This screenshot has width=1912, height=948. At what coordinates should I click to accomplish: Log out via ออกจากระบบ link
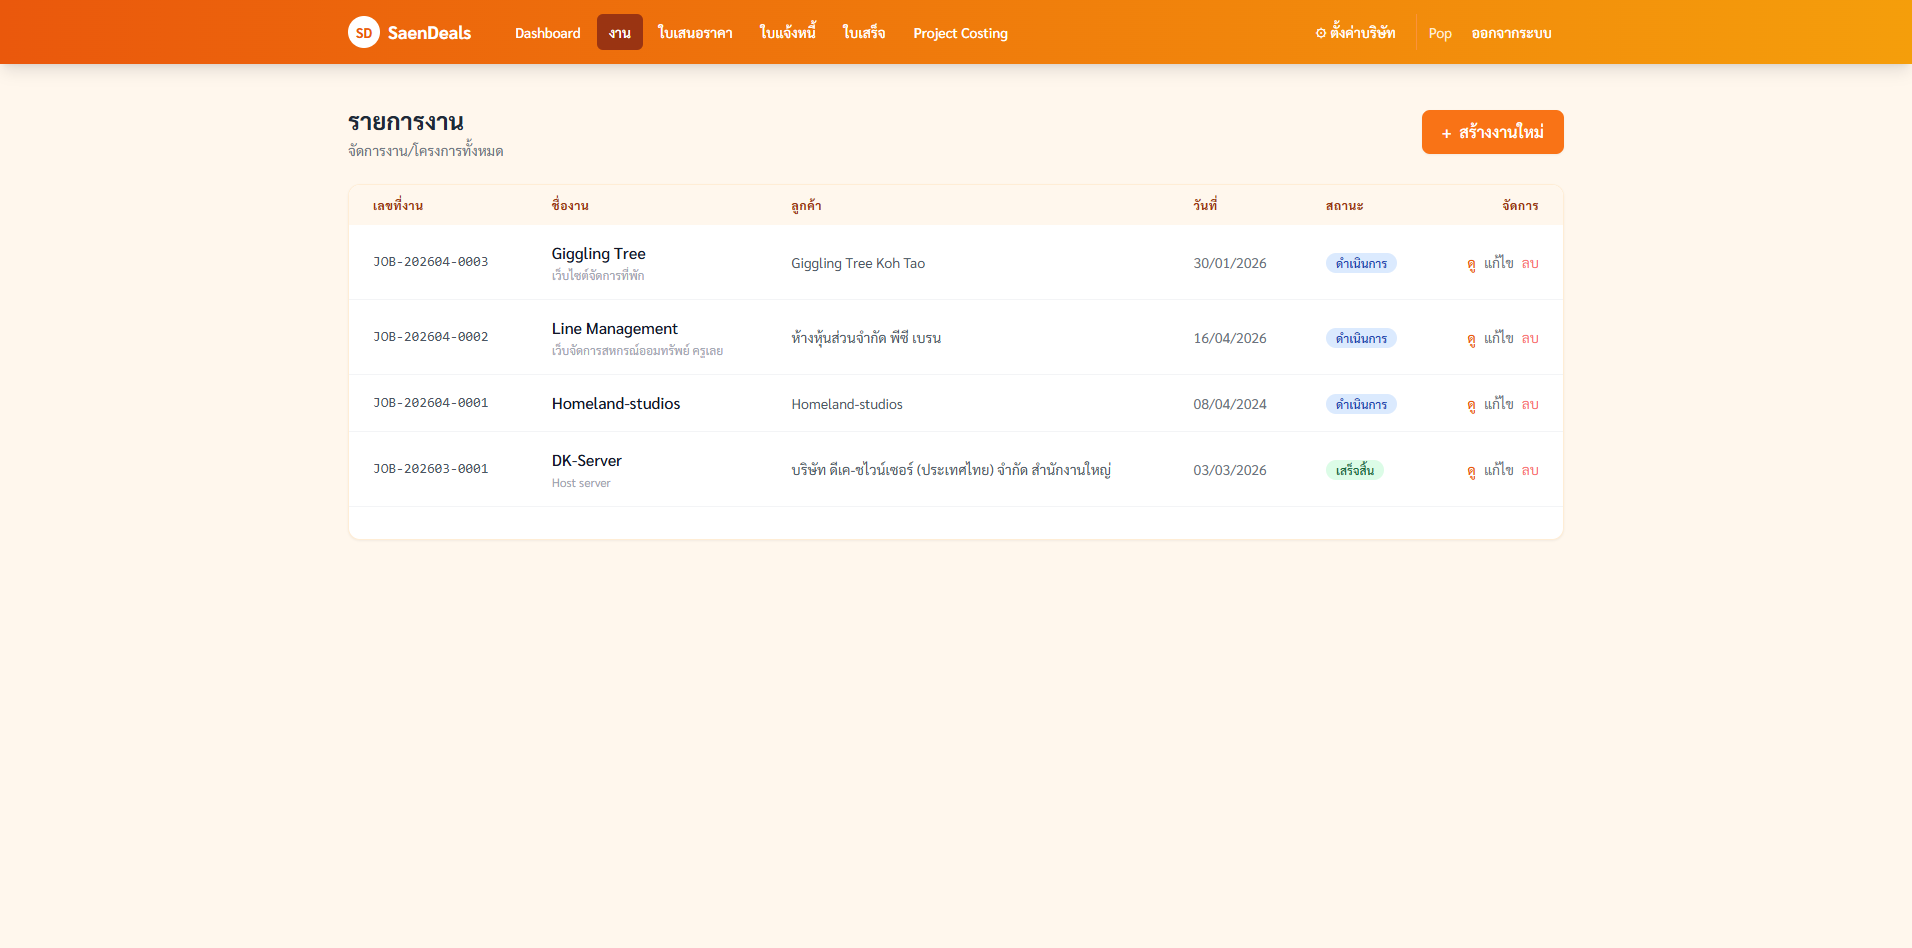tap(1511, 33)
